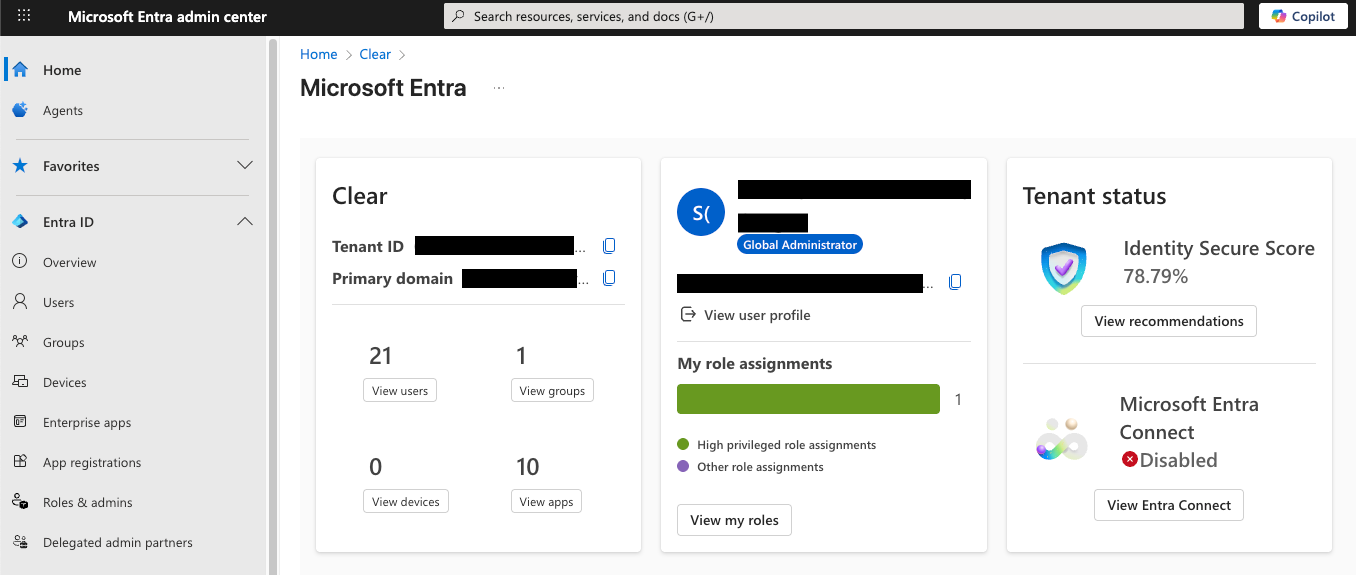Click the Users person icon

(x=20, y=302)
